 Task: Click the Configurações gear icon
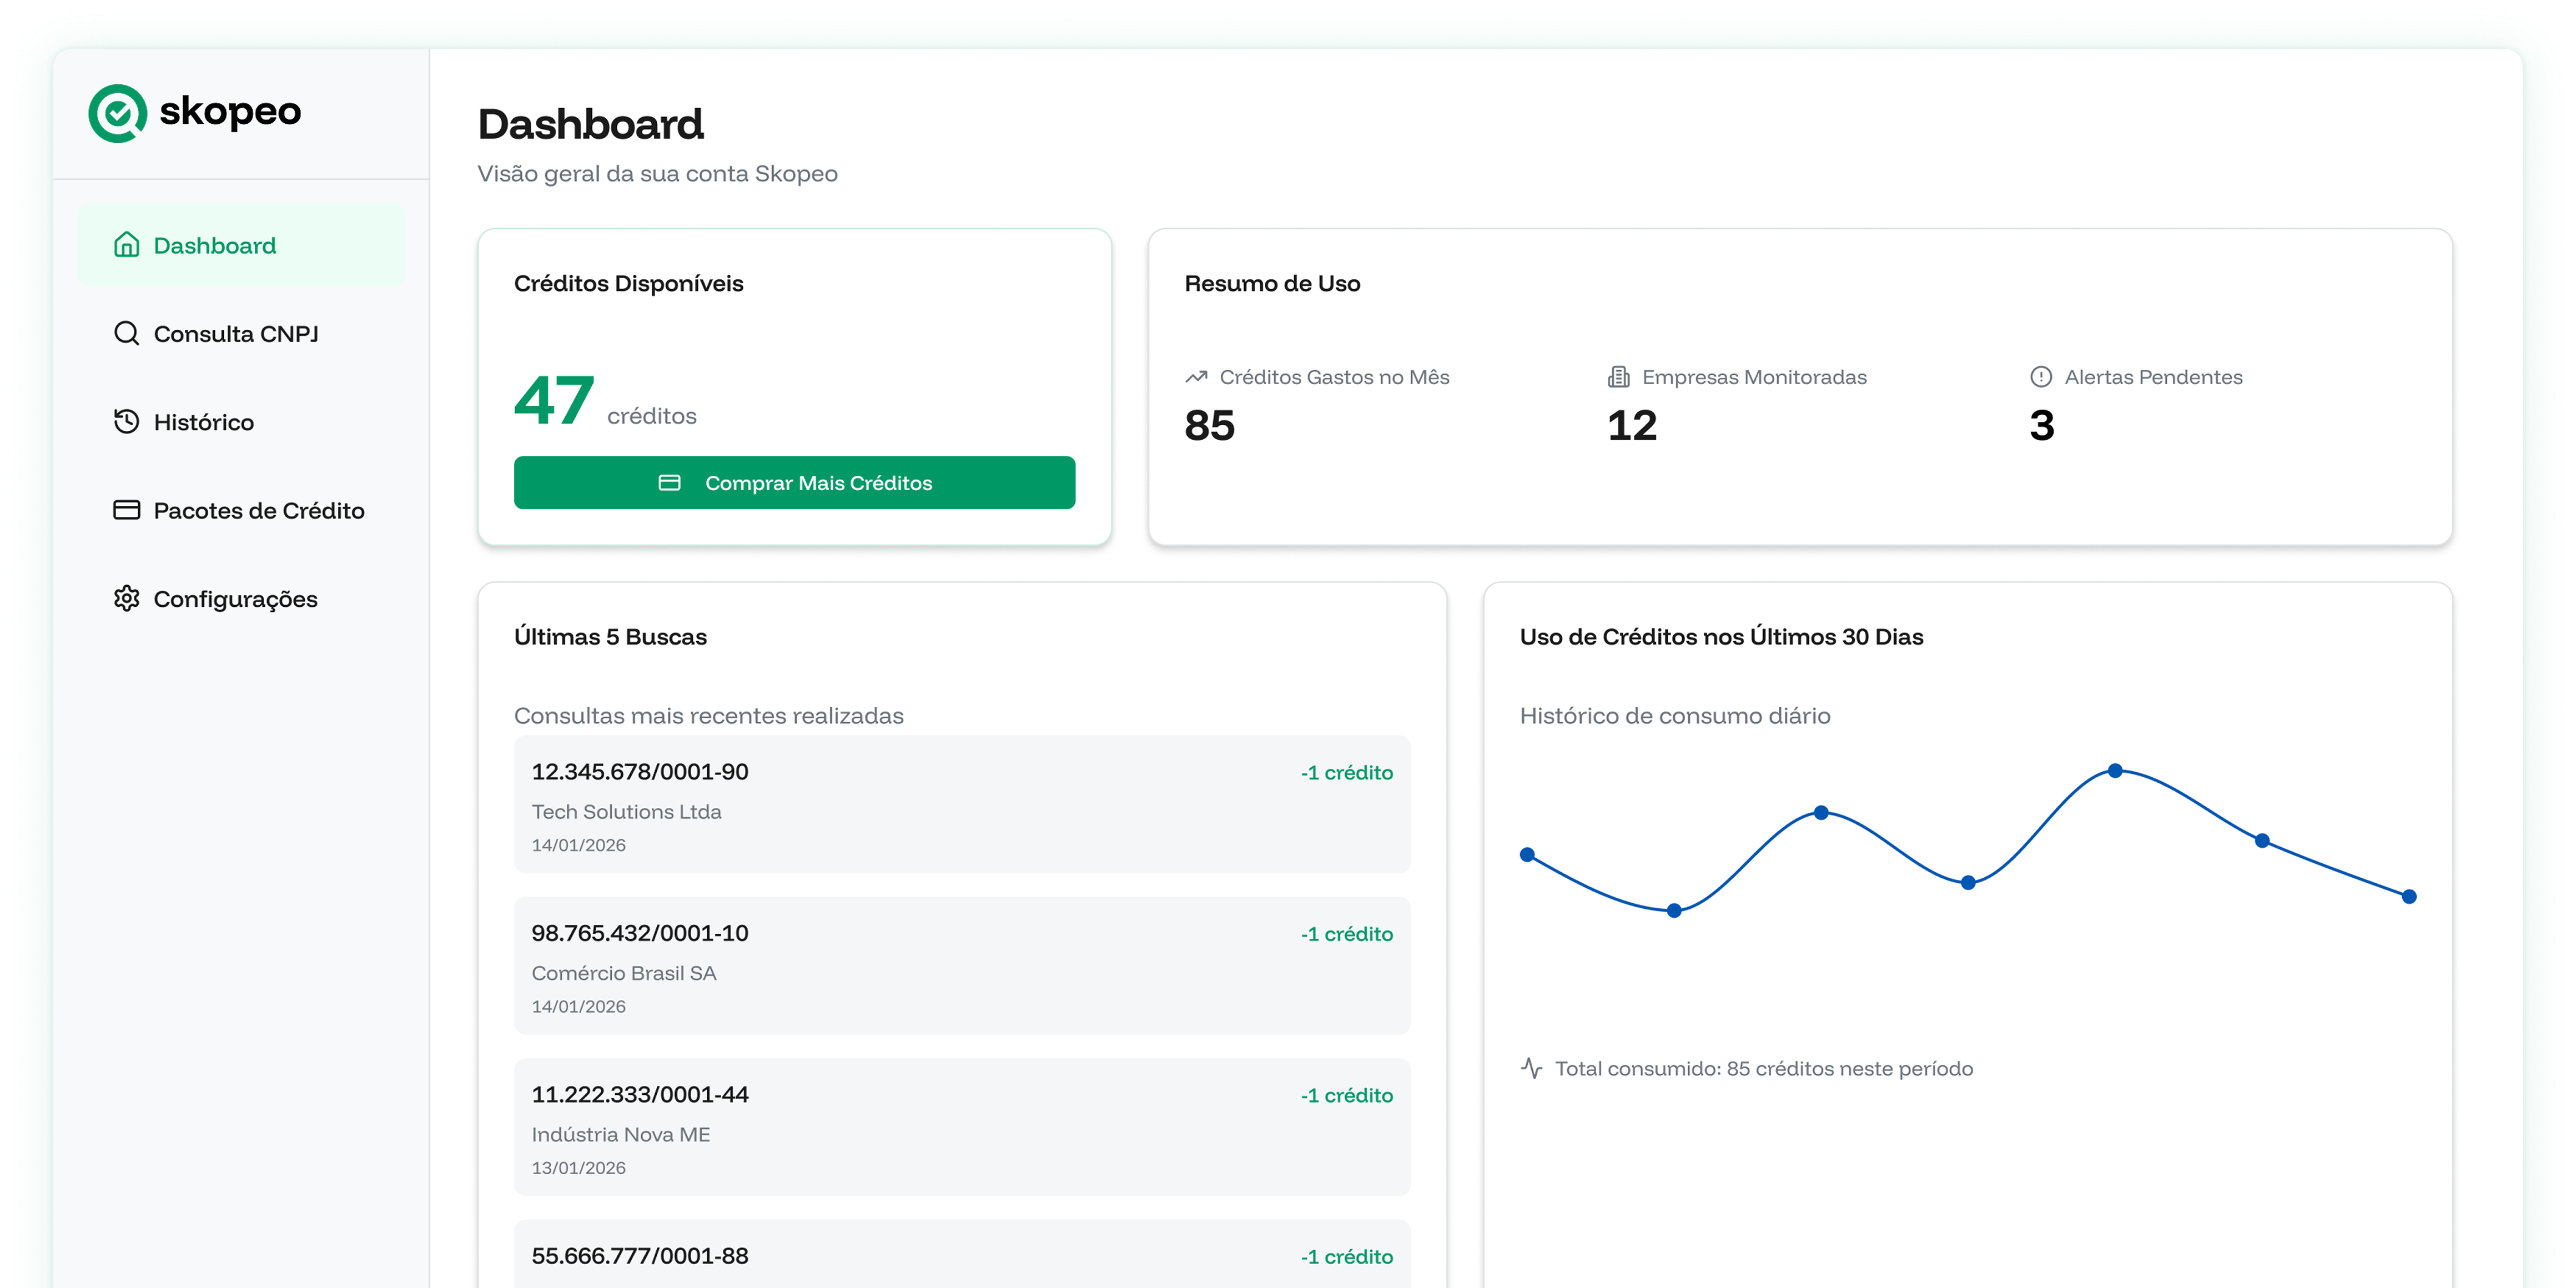pos(126,598)
